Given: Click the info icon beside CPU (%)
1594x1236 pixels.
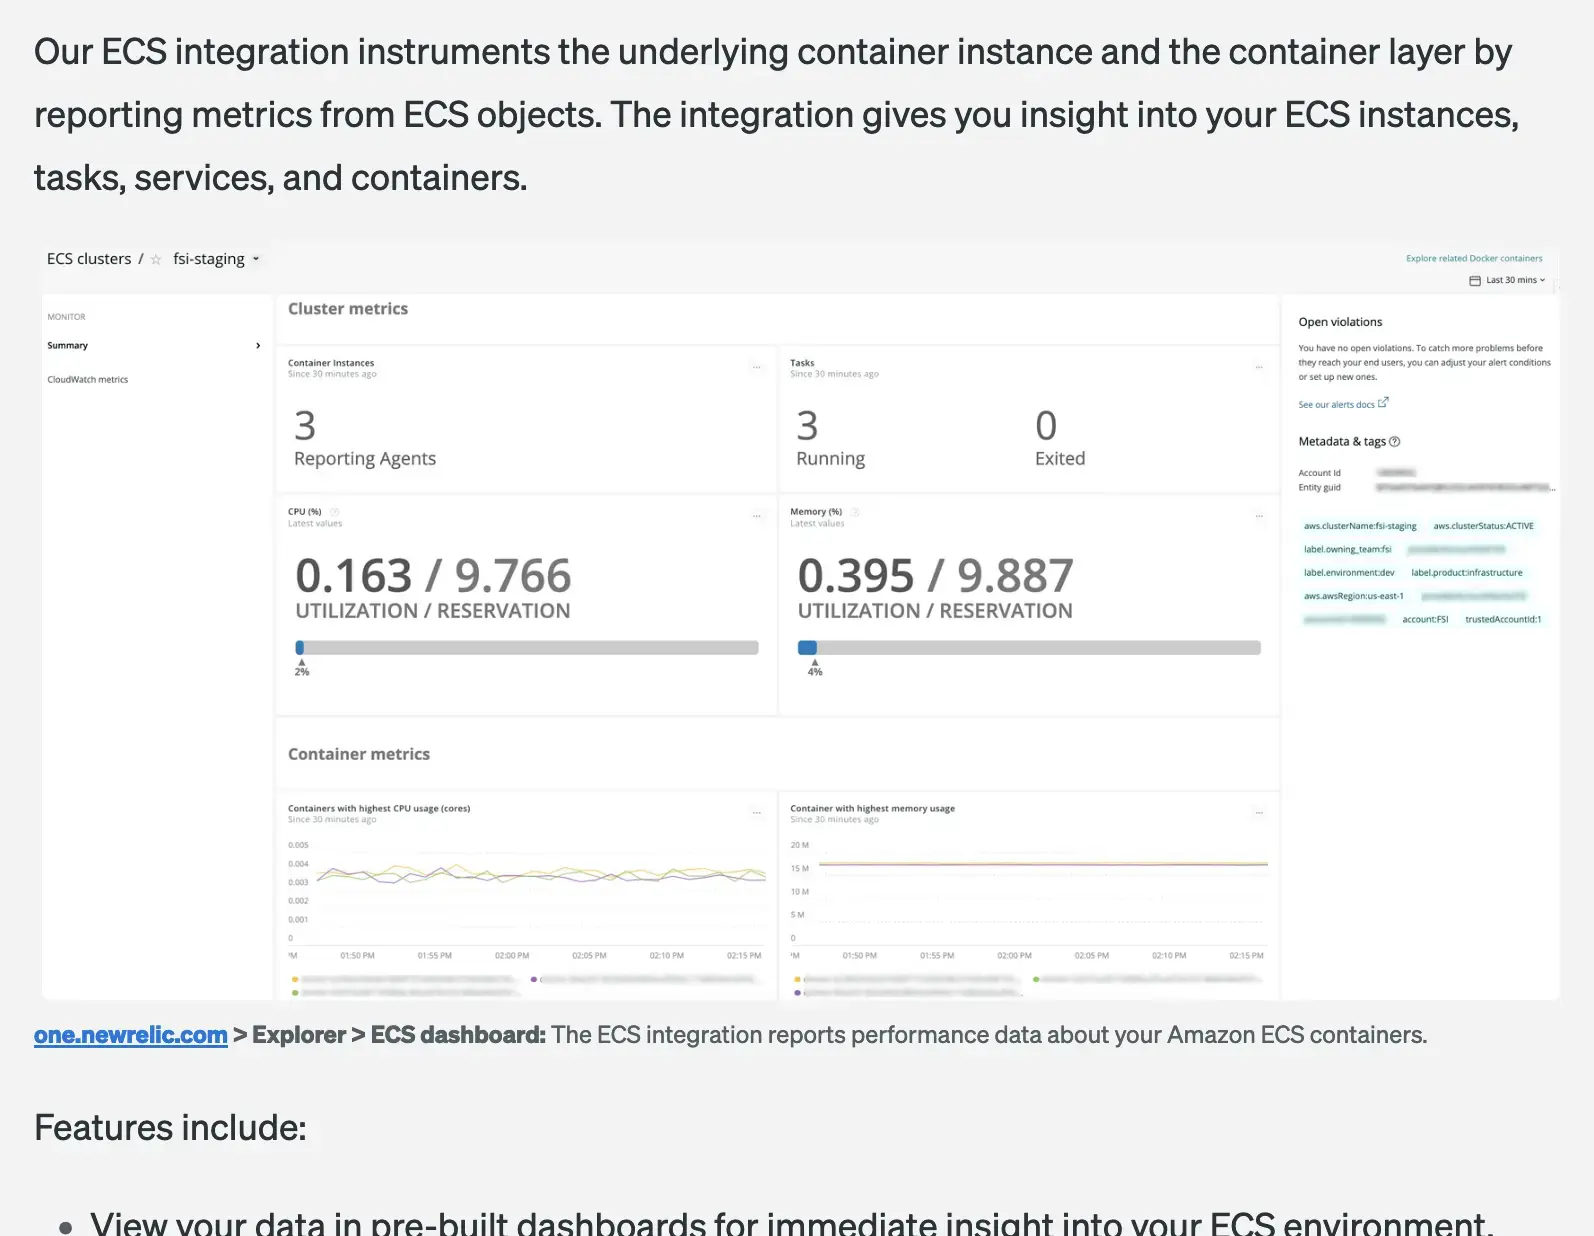Looking at the screenshot, I should pos(334,512).
